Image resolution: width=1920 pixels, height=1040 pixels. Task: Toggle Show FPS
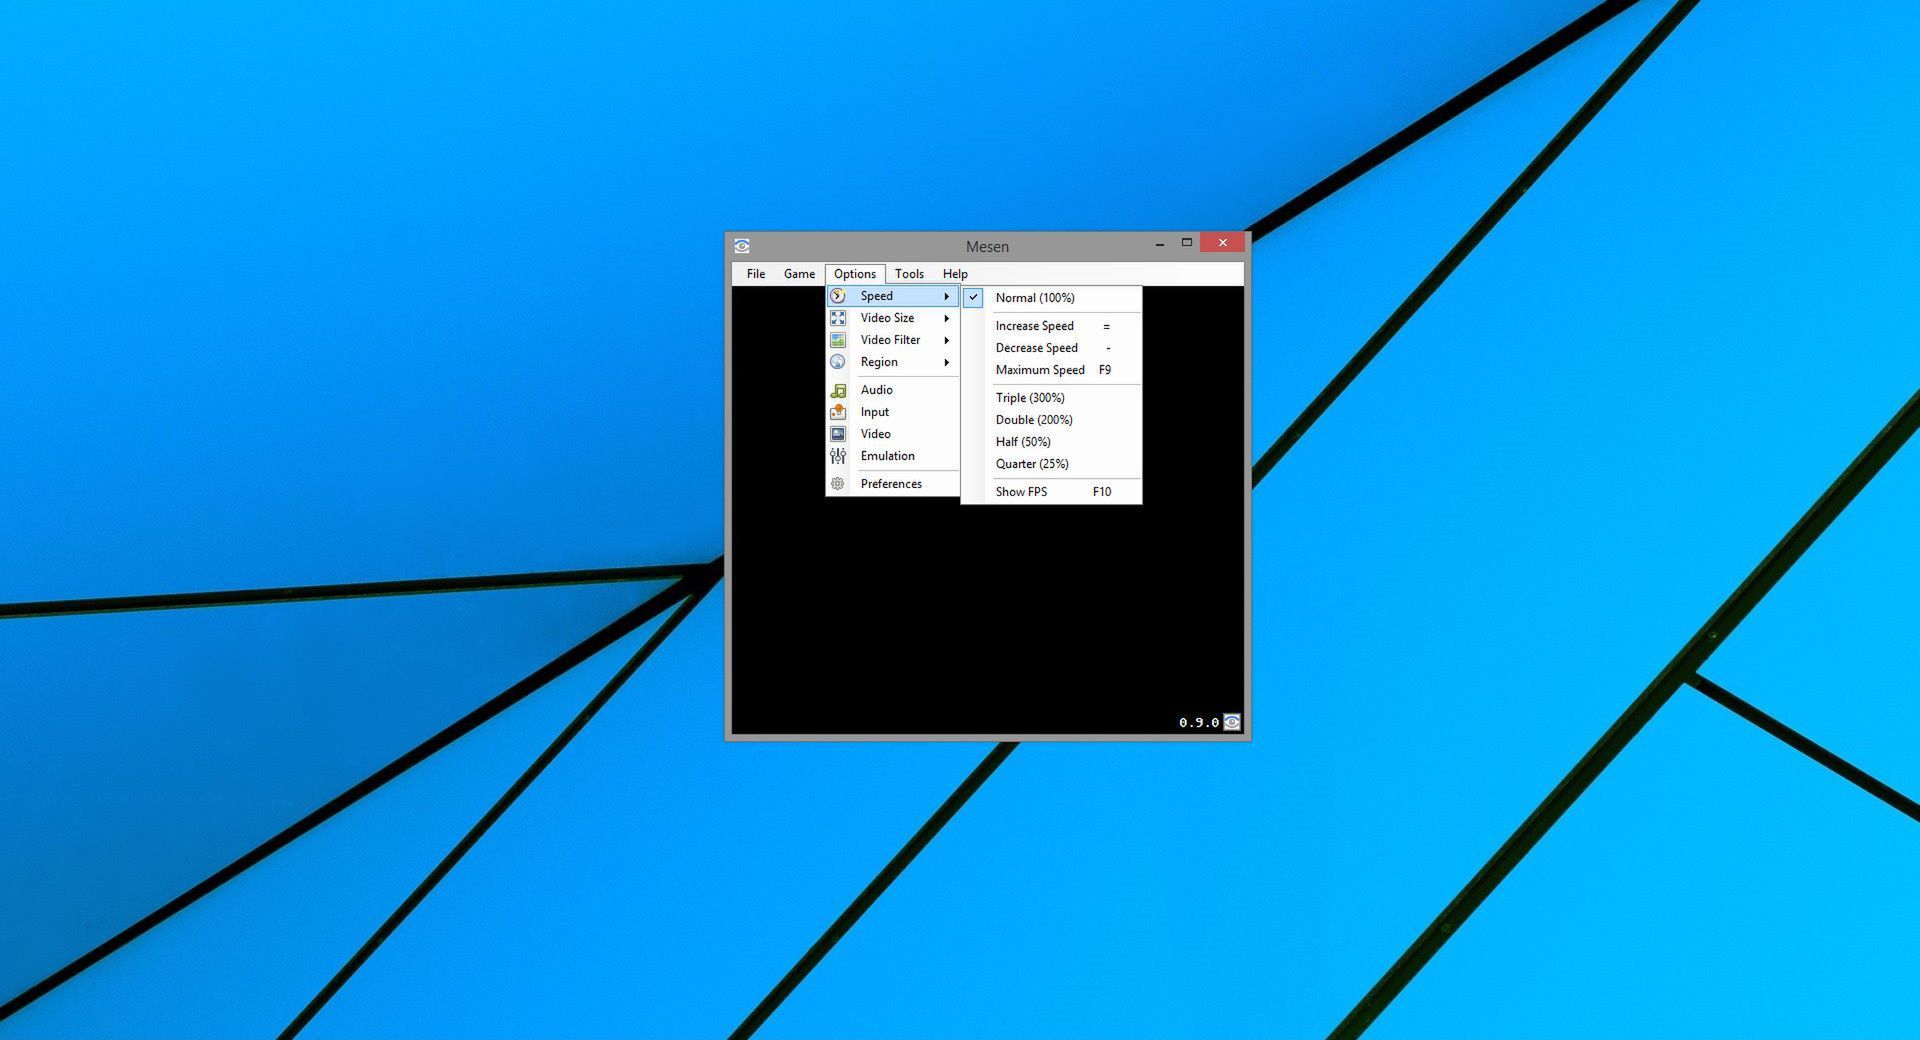point(1021,491)
